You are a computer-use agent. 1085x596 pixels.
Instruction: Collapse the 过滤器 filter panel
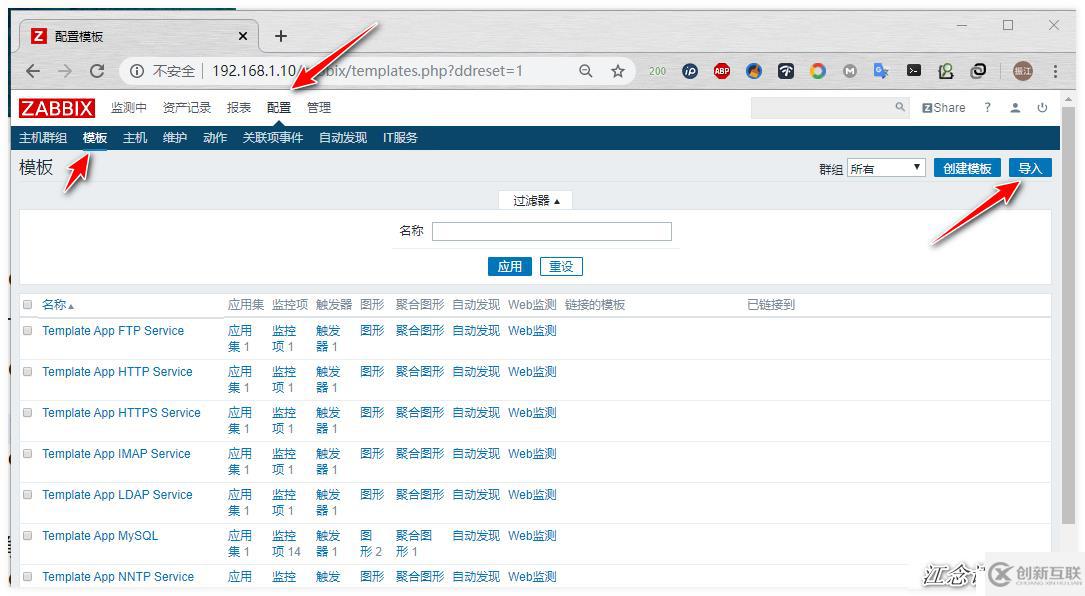(x=536, y=201)
